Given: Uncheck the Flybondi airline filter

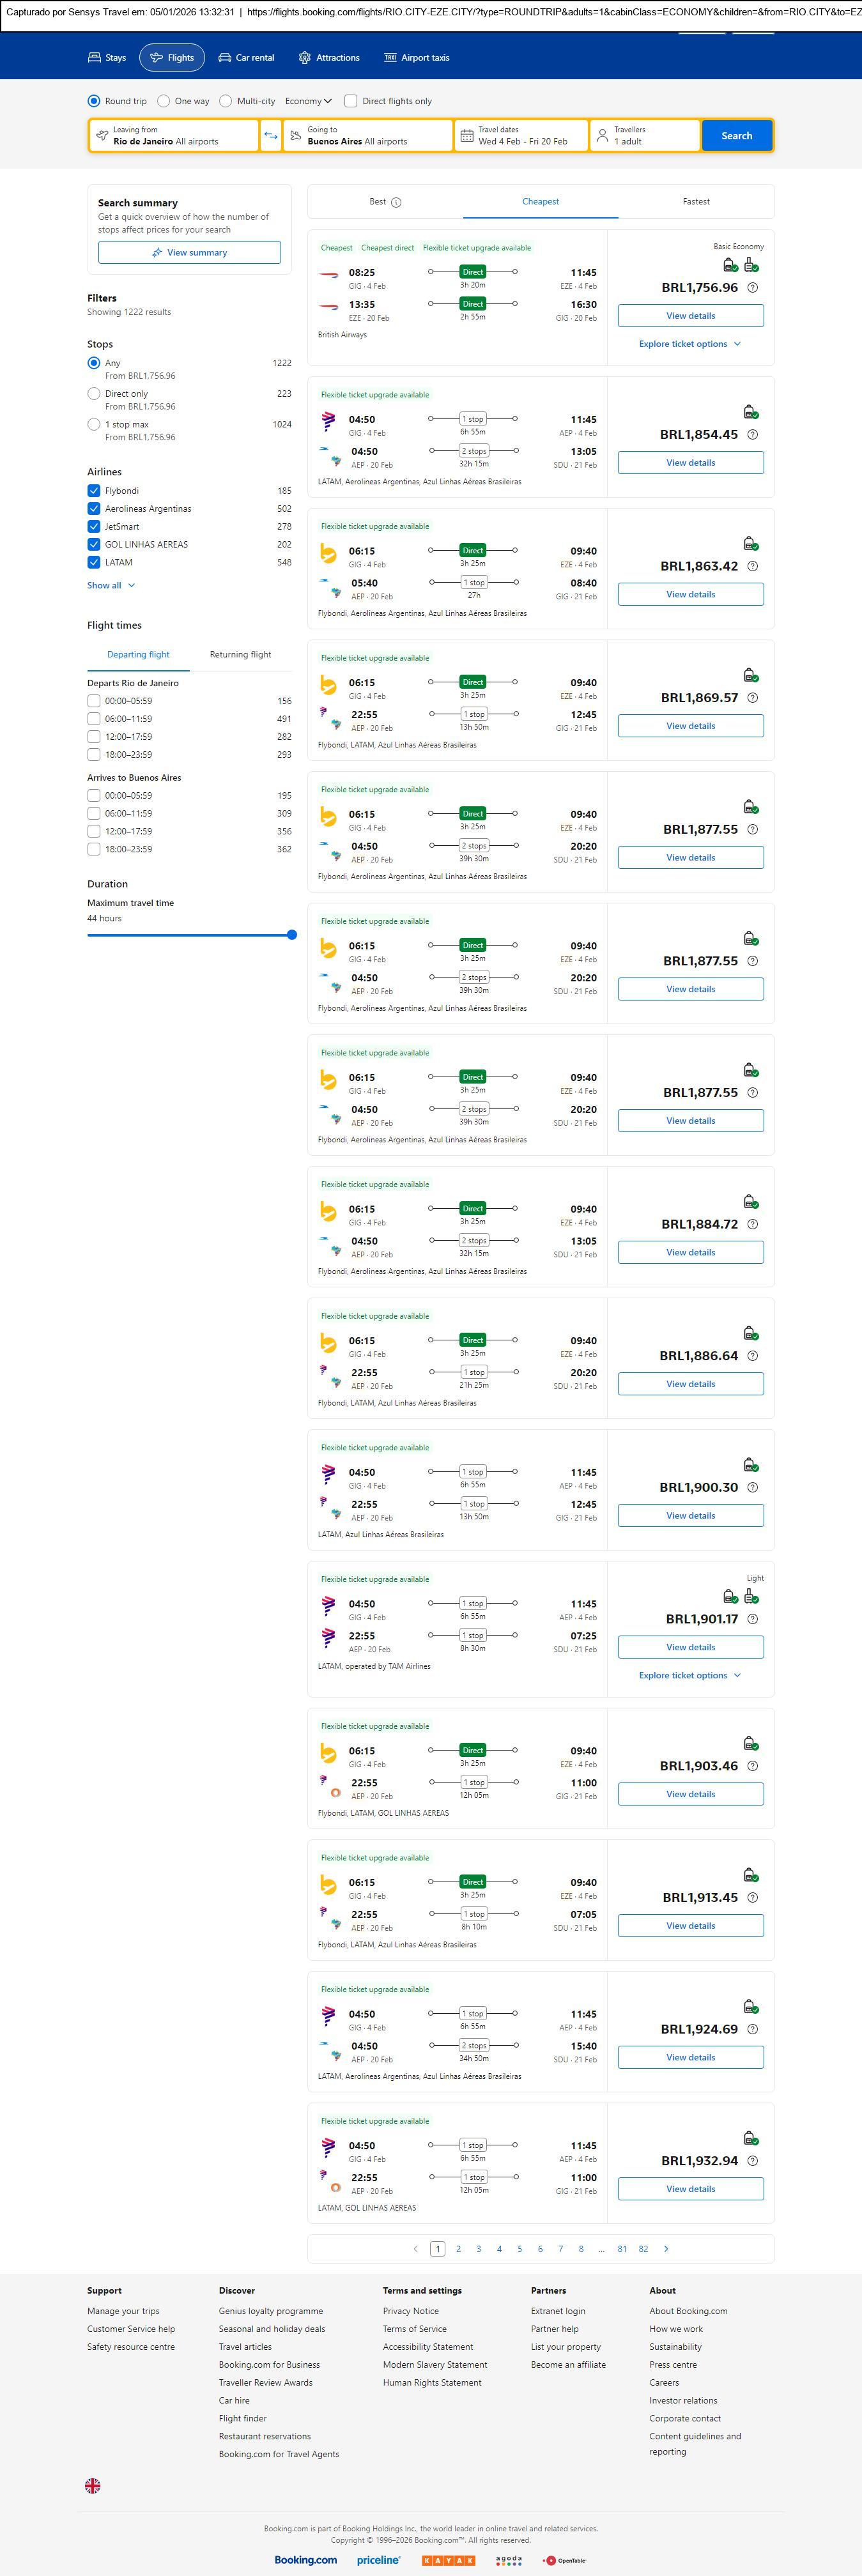Looking at the screenshot, I should (94, 491).
